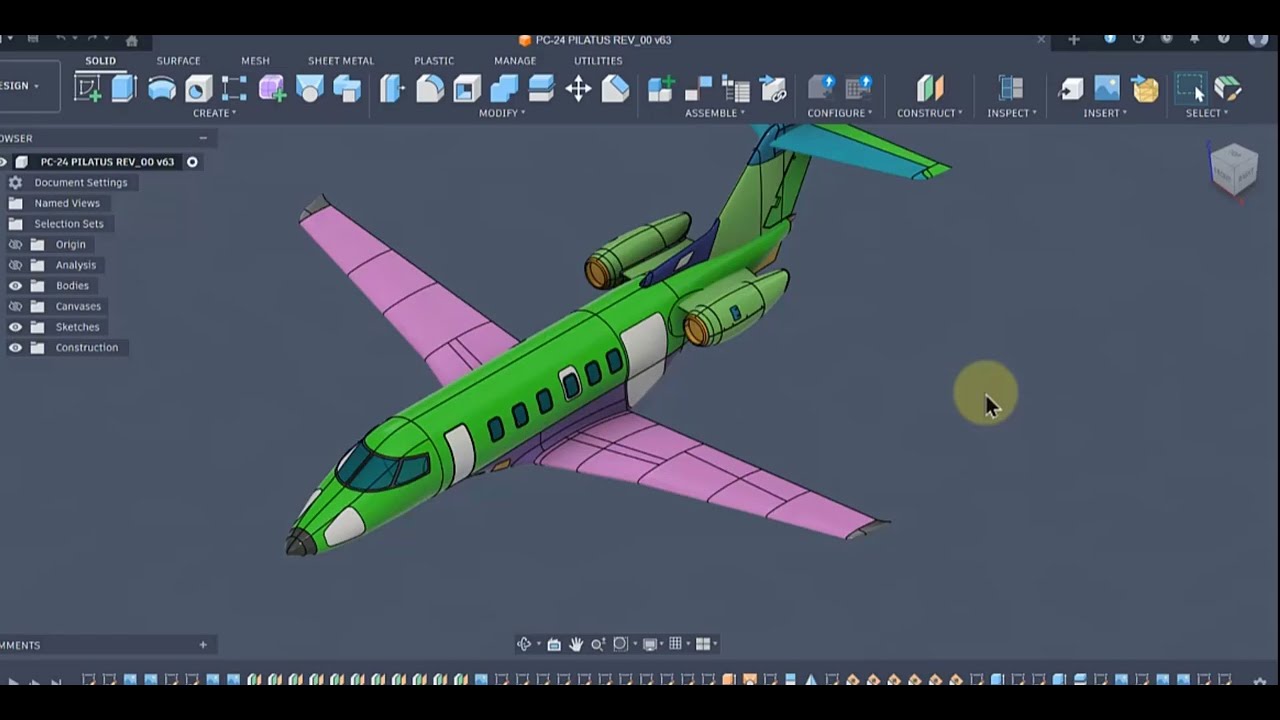1280x720 pixels.
Task: Select the Extrude tool
Action: tap(124, 88)
